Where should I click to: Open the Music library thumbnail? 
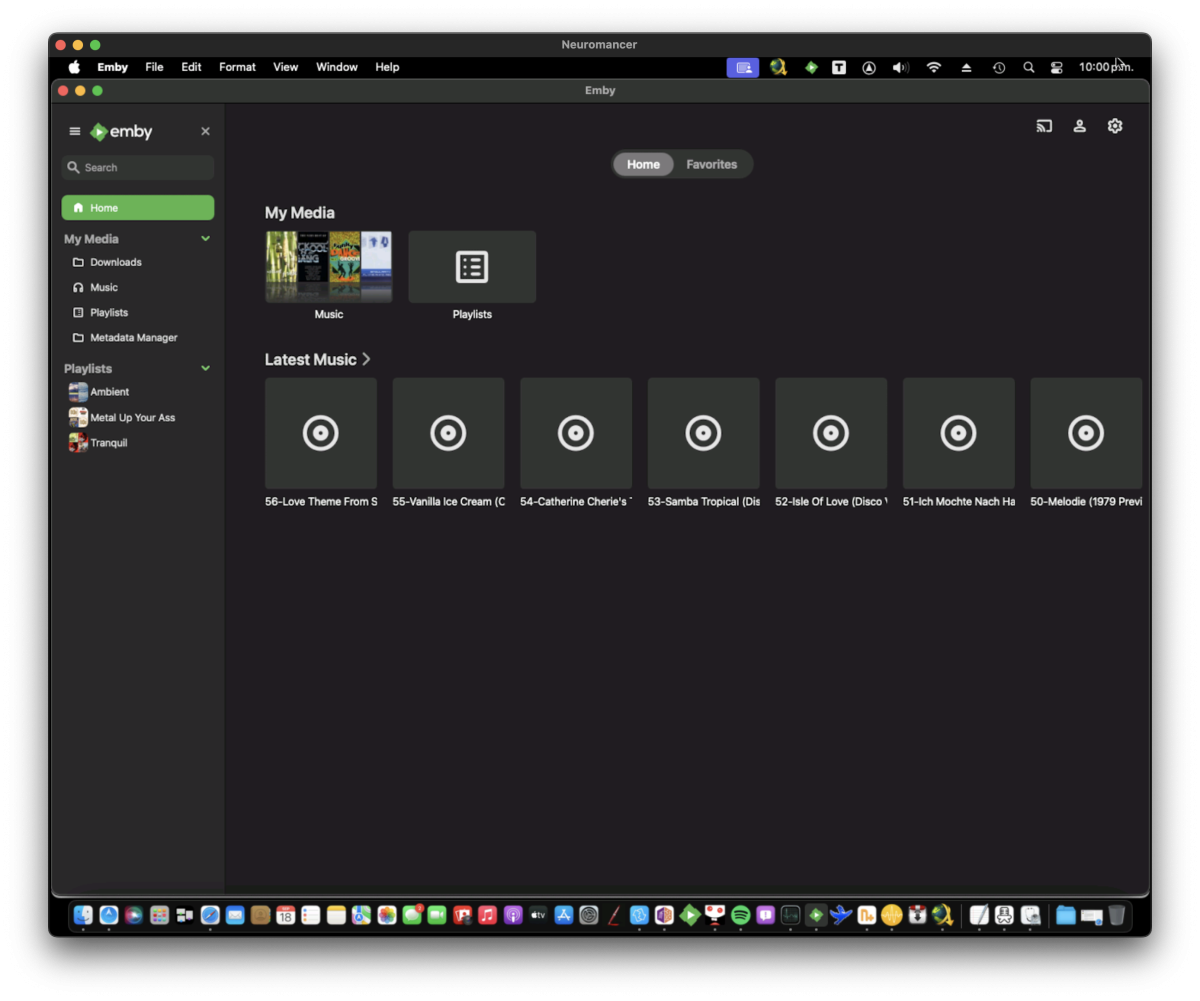coord(328,267)
